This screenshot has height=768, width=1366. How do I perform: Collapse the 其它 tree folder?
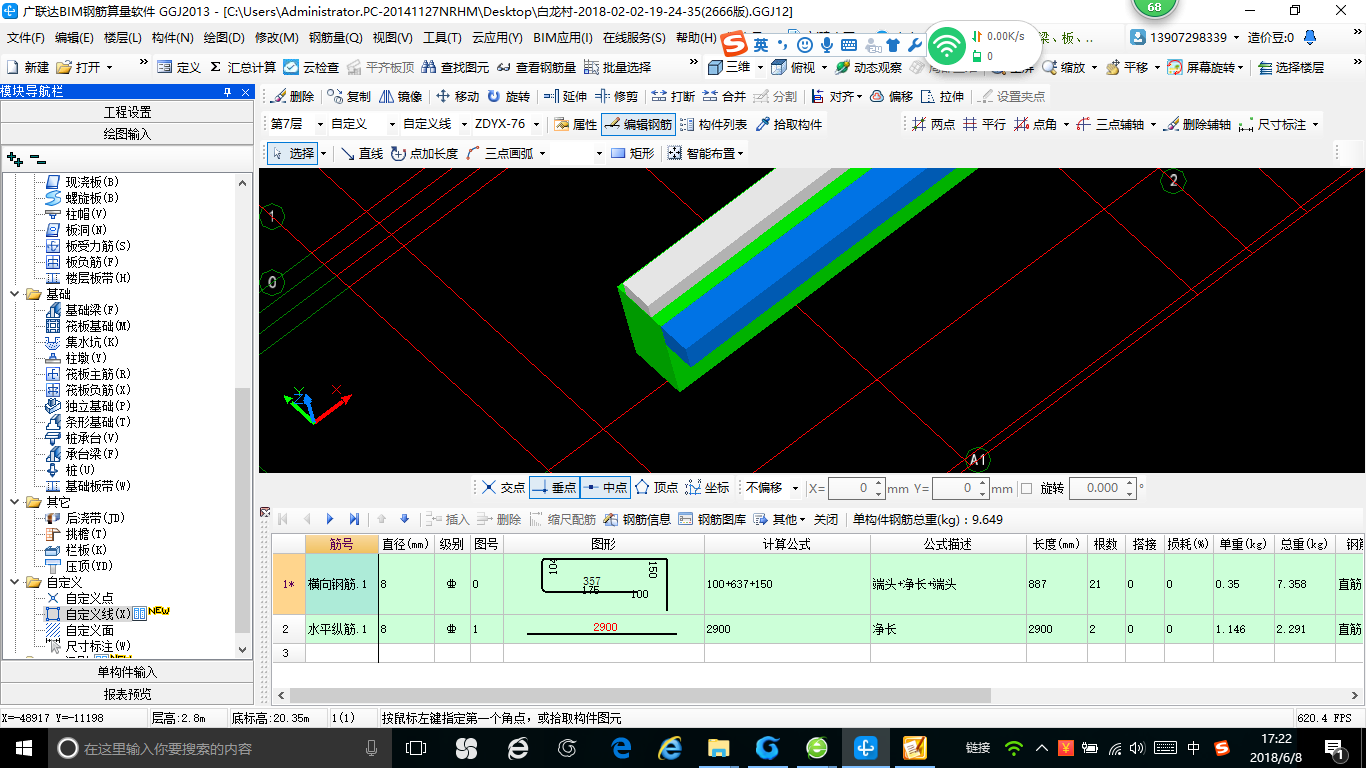click(14, 502)
